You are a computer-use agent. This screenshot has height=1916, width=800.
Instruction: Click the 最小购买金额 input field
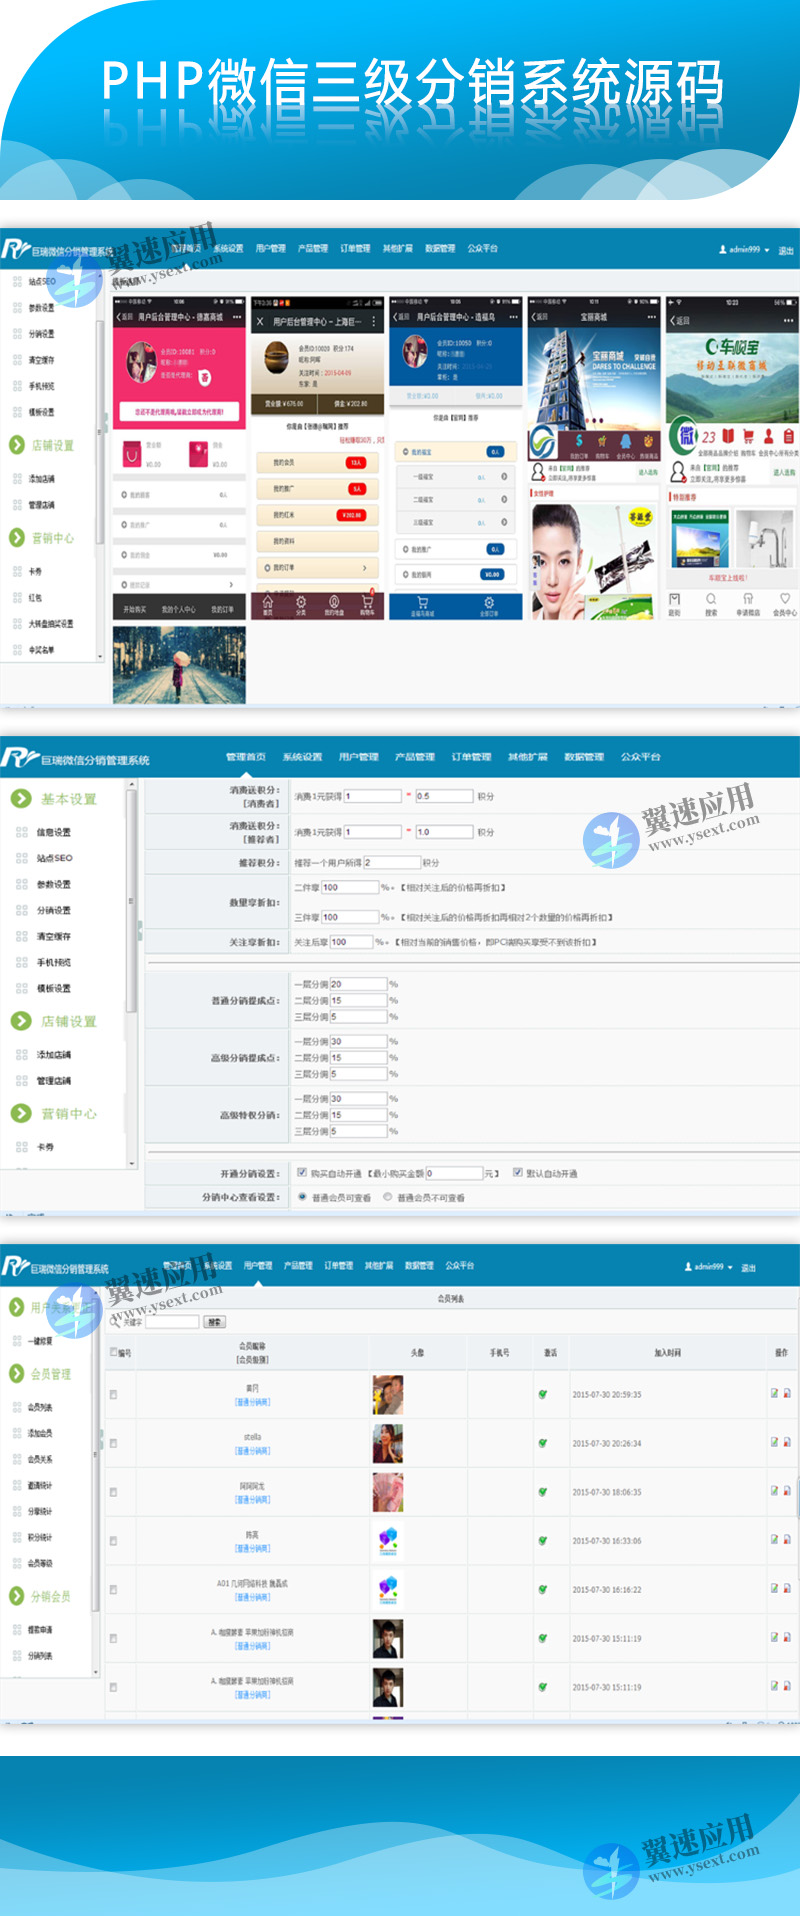455,1173
